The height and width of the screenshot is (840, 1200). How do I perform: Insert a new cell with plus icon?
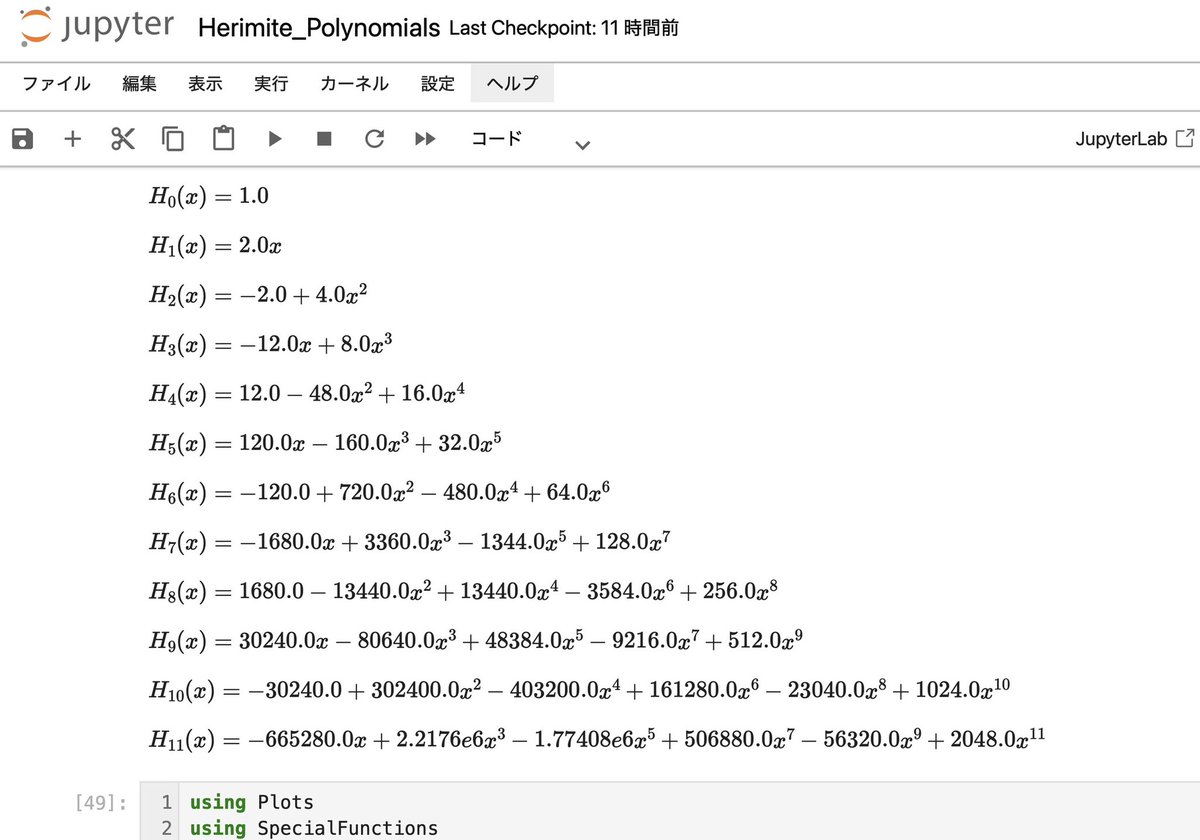(x=72, y=139)
